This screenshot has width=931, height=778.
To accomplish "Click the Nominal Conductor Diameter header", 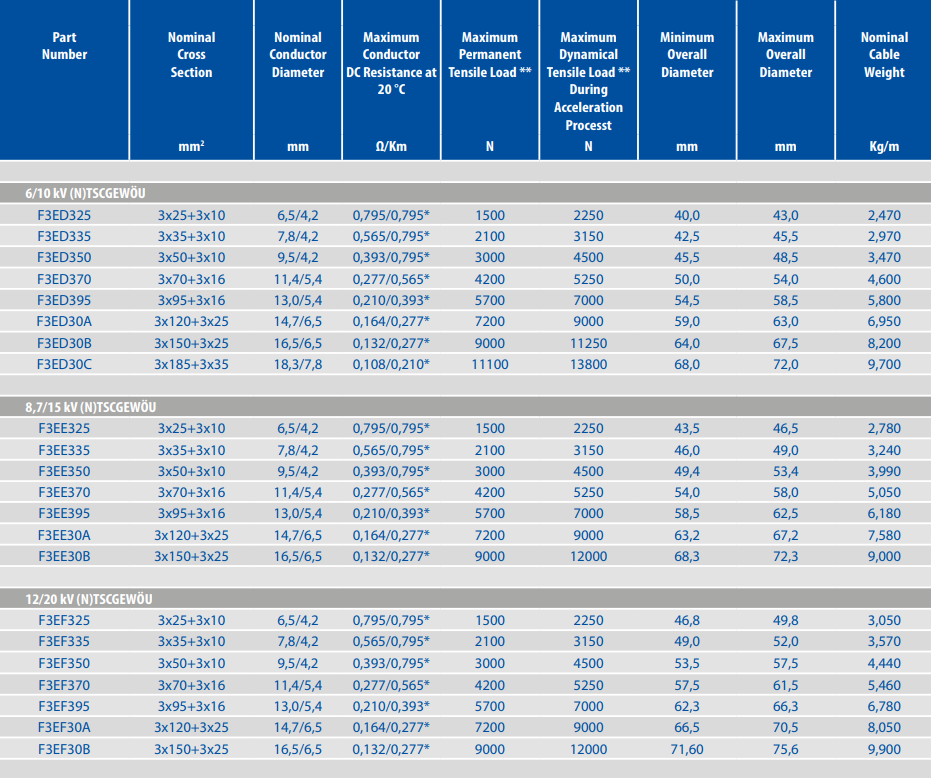I will click(297, 55).
